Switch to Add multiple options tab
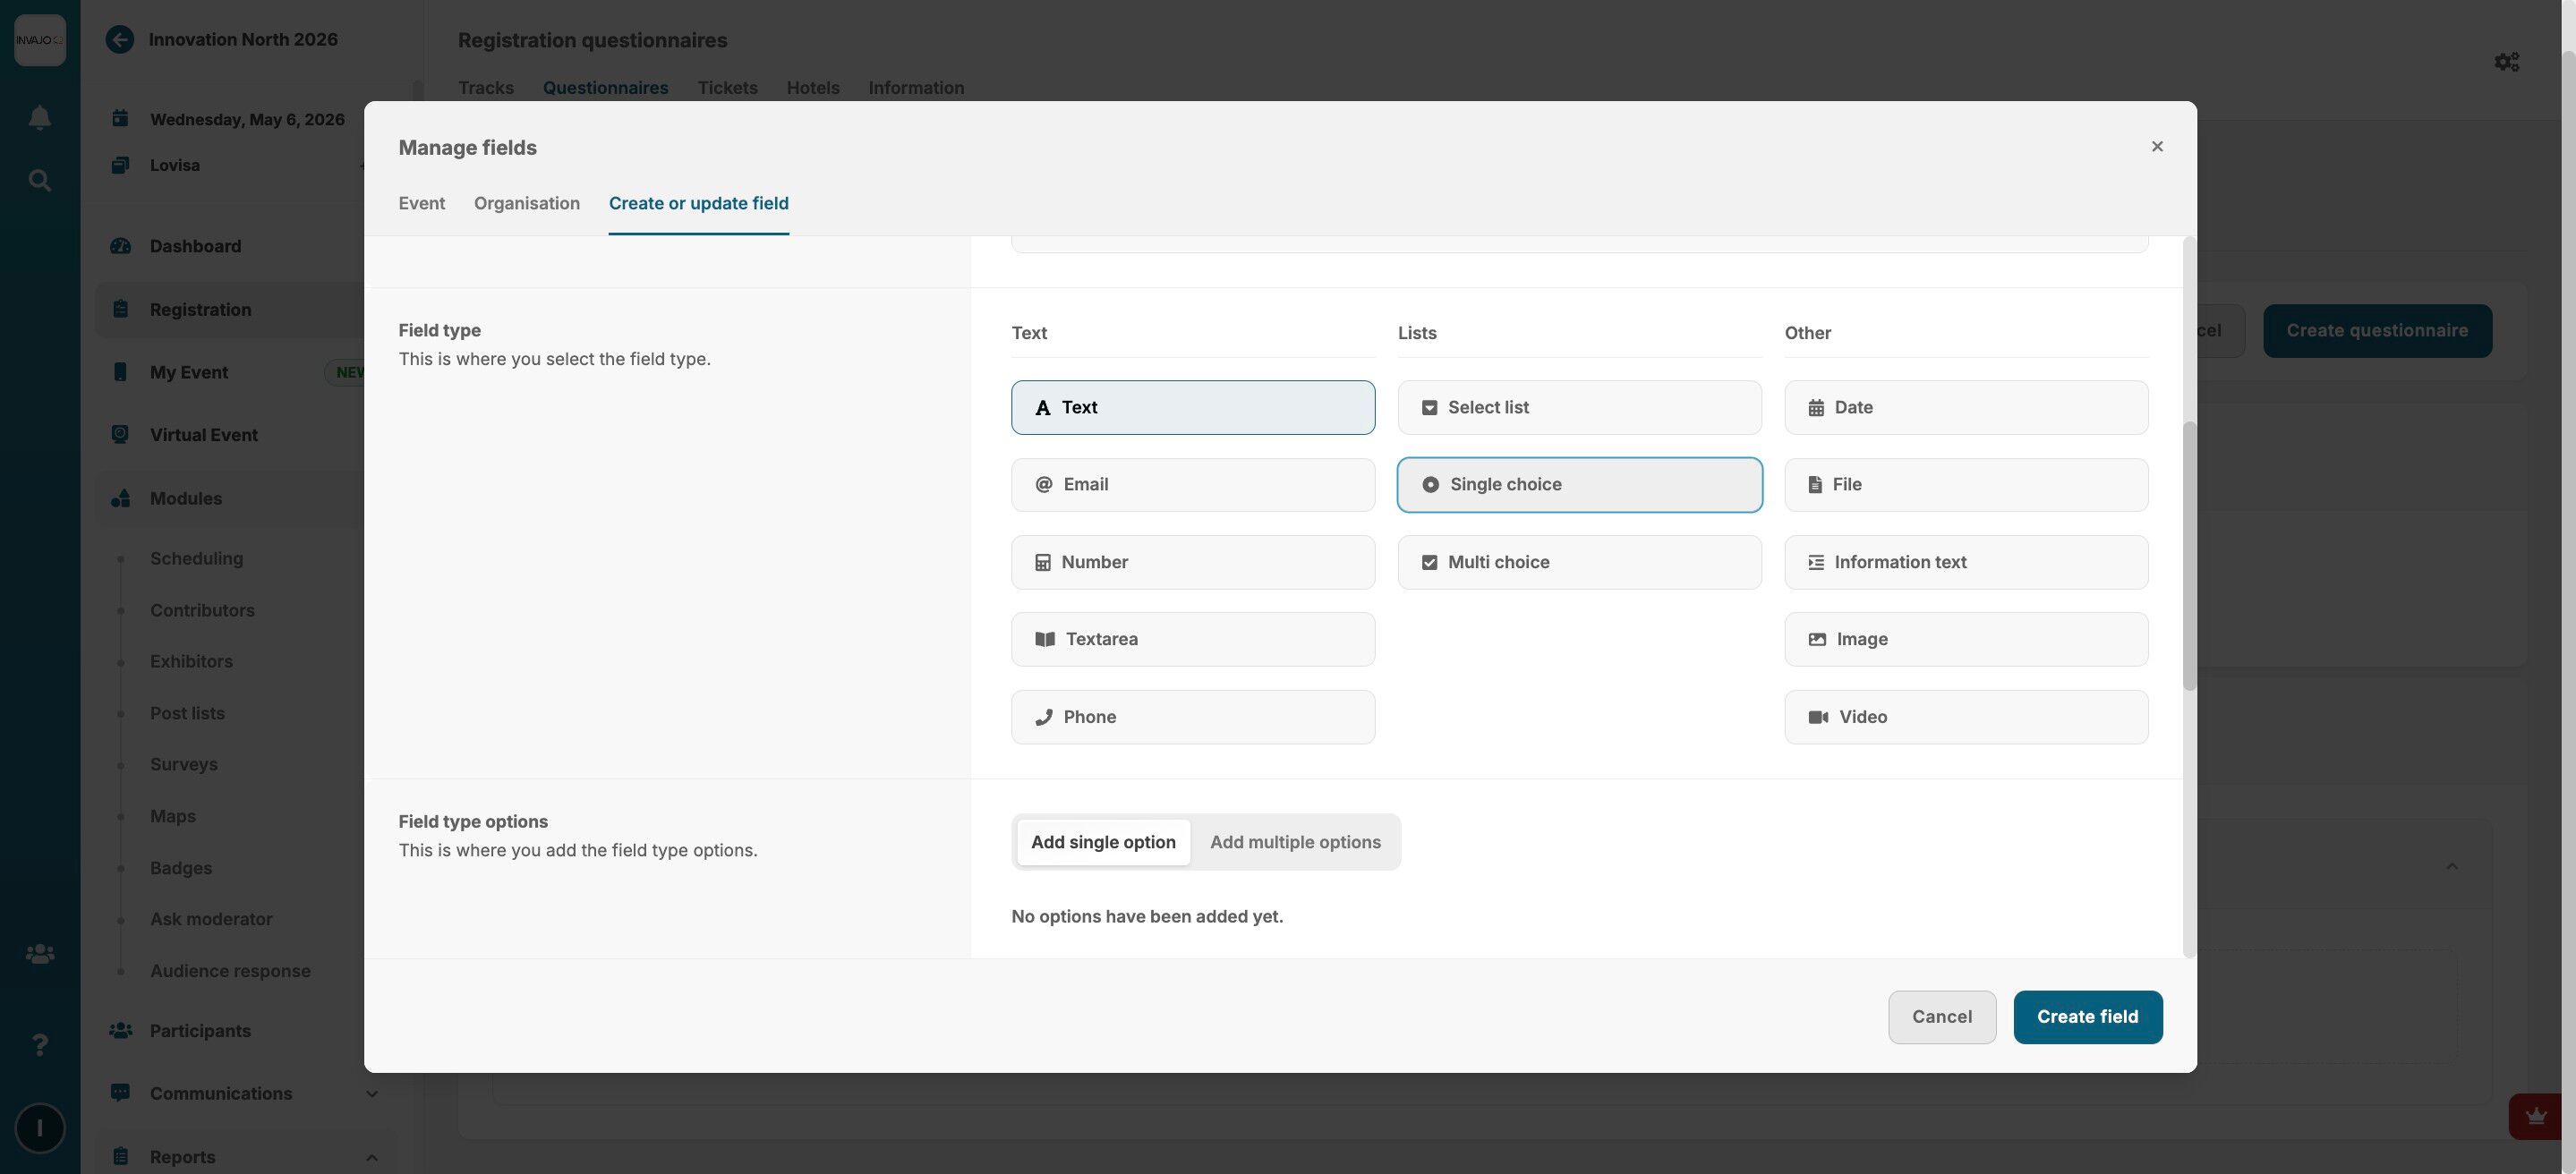The image size is (2576, 1174). point(1294,842)
